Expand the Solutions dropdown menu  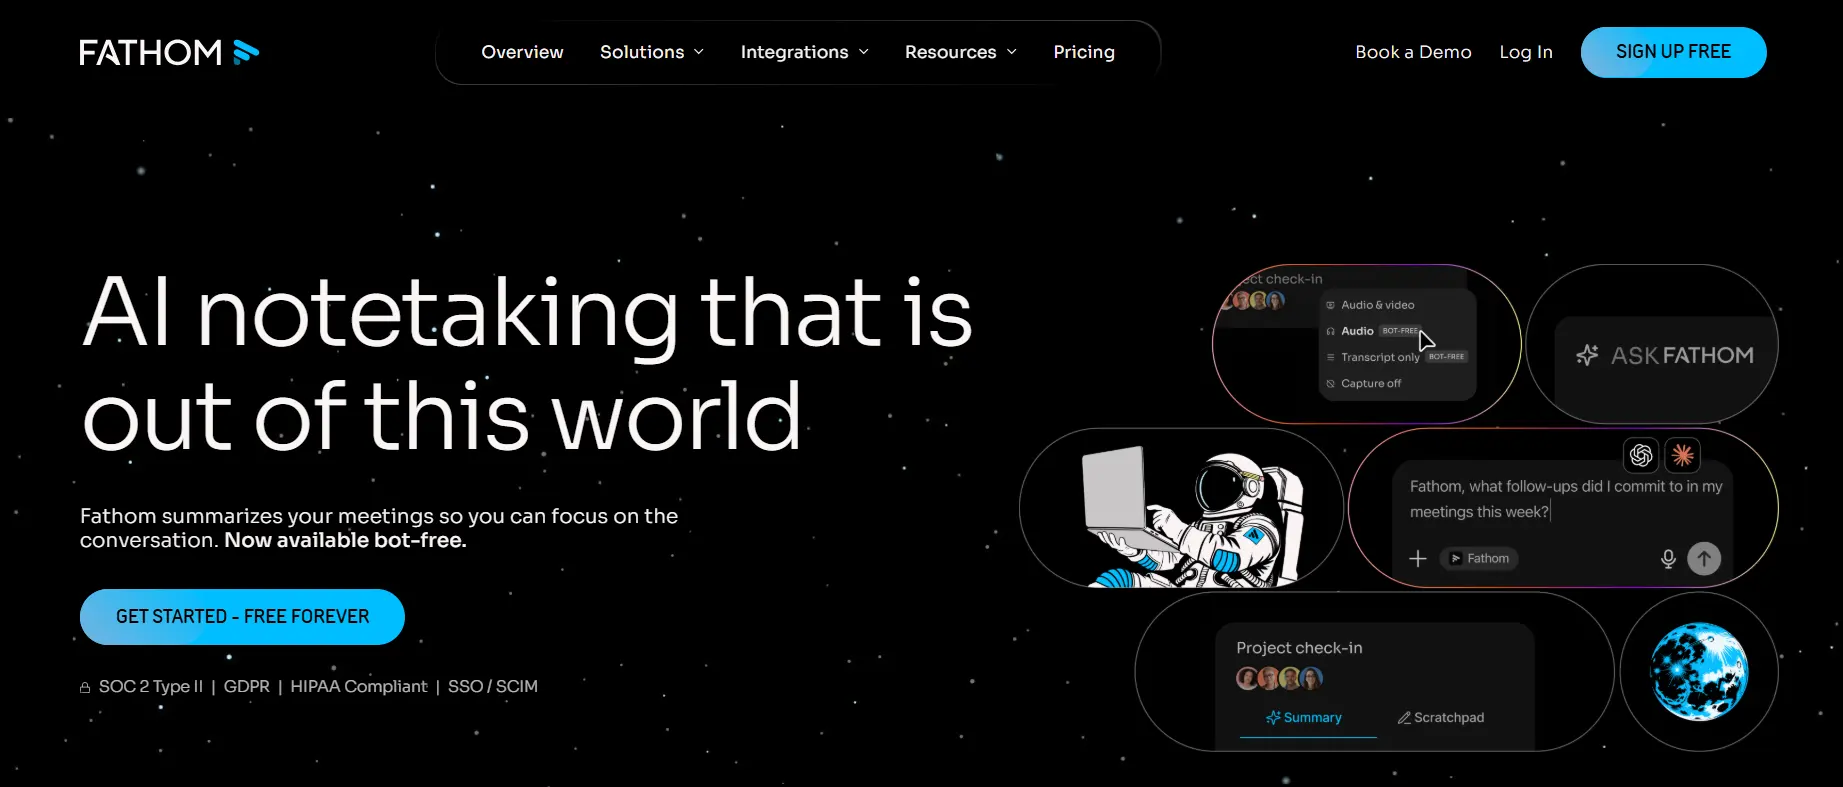pos(652,52)
